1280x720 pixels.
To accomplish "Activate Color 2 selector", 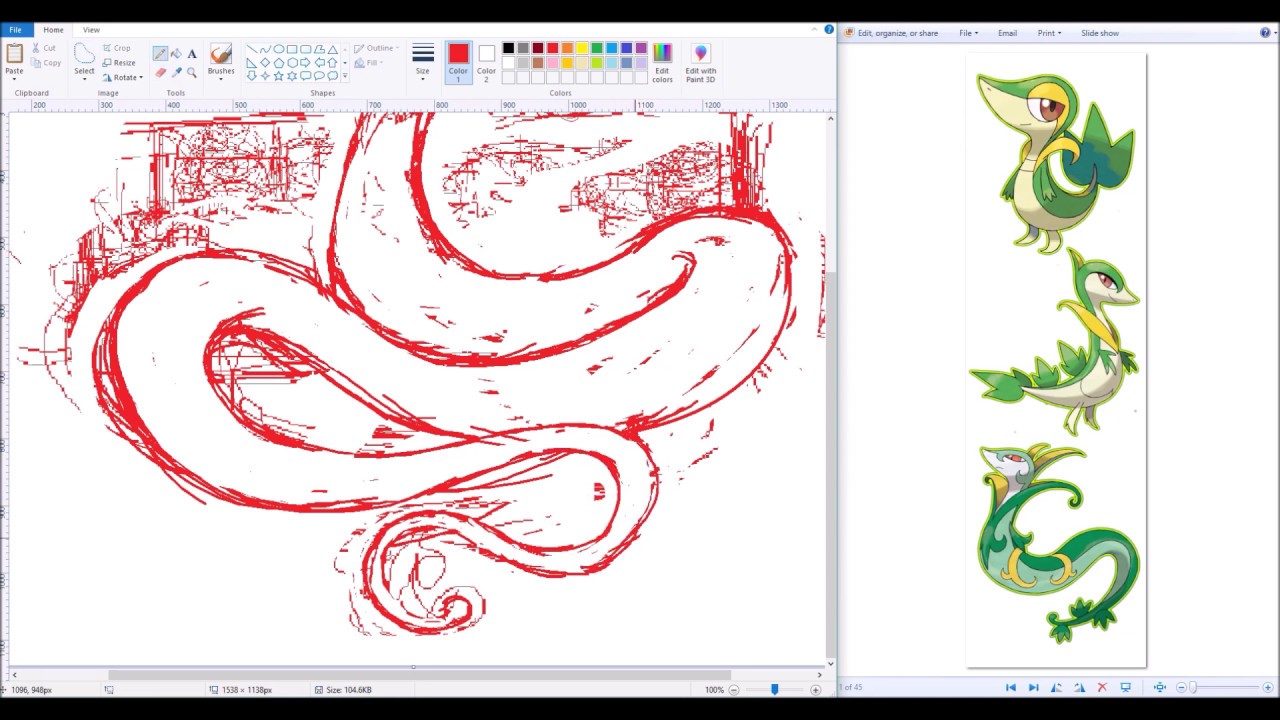I will [486, 62].
